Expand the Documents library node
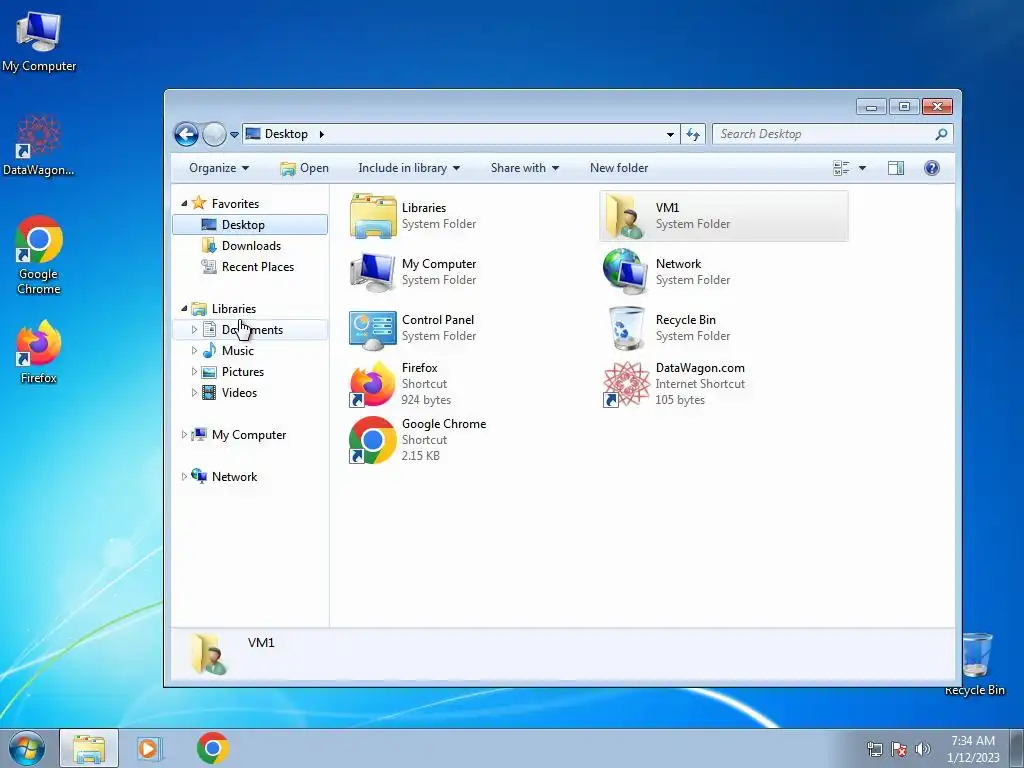The width and height of the screenshot is (1024, 768). tap(194, 330)
